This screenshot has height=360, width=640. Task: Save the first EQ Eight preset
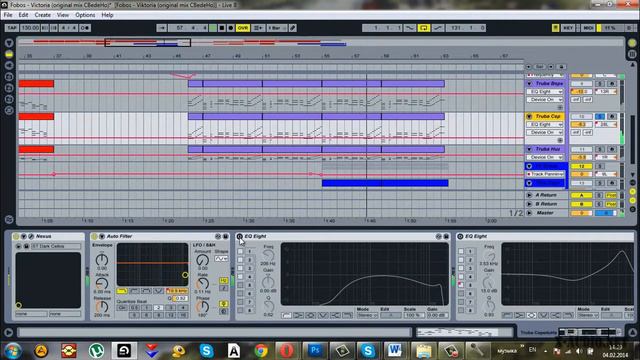coord(446,236)
